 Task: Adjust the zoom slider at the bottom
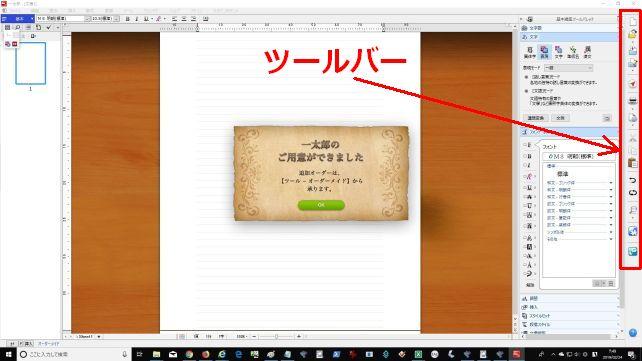click(x=276, y=336)
